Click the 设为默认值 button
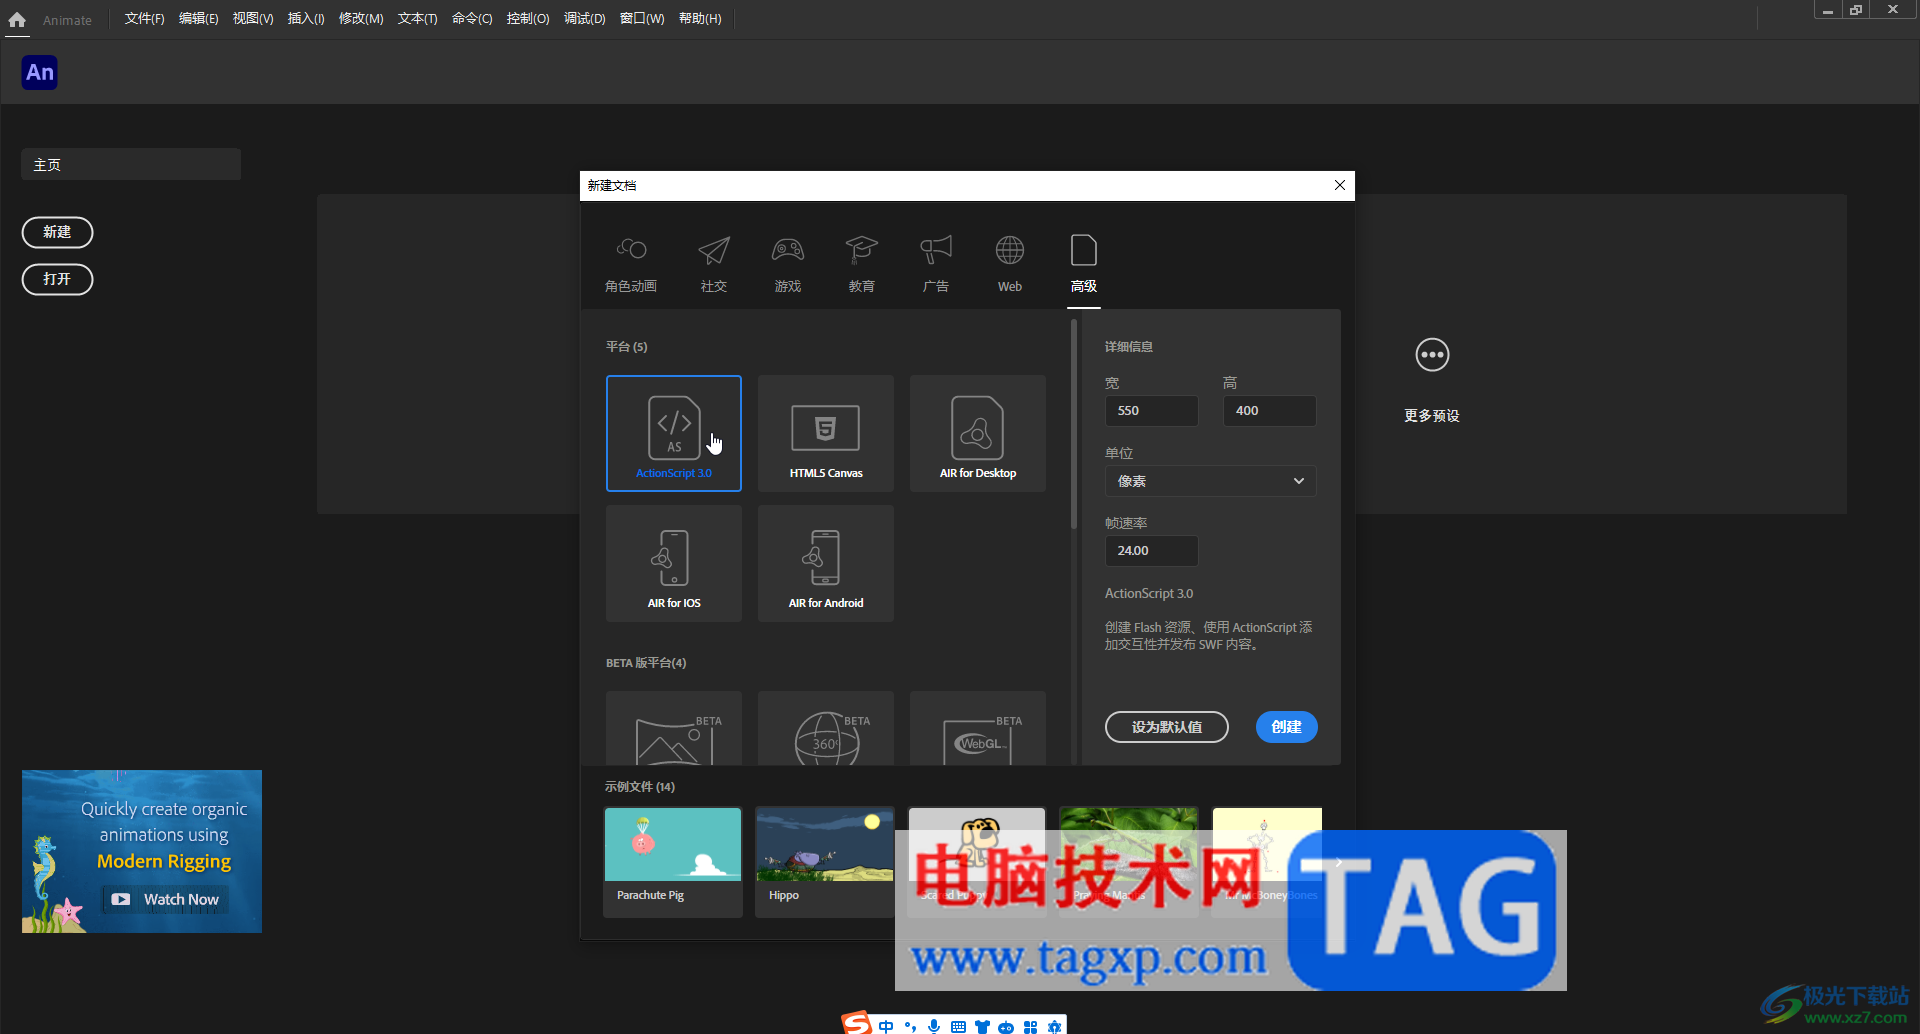 coord(1166,727)
